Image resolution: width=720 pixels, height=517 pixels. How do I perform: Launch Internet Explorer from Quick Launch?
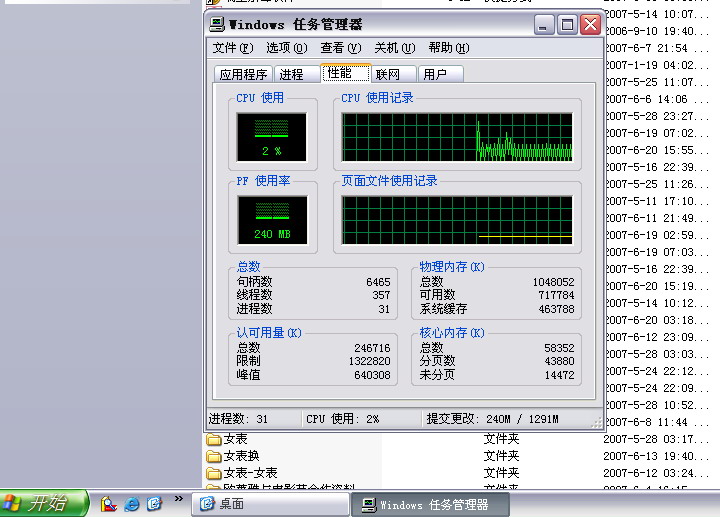tap(131, 504)
